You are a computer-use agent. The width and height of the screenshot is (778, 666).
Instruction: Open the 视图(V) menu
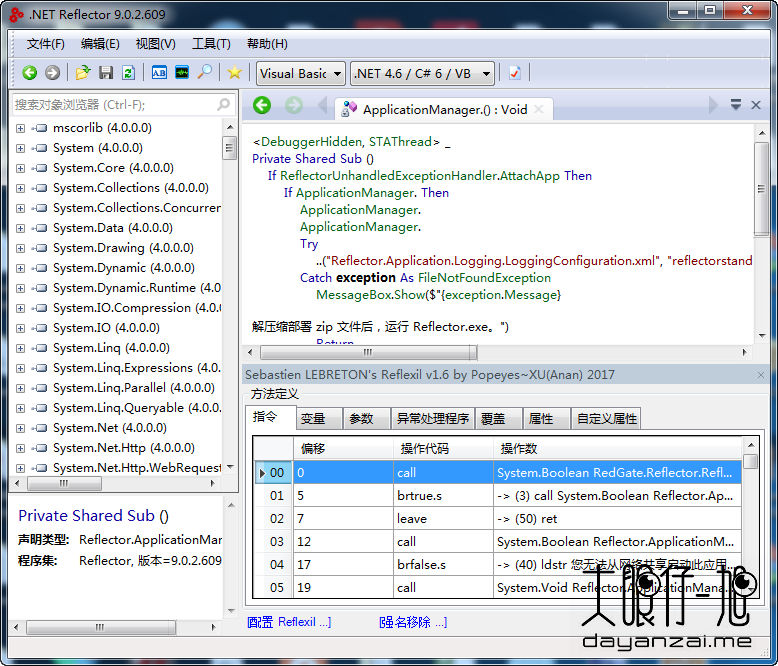155,44
